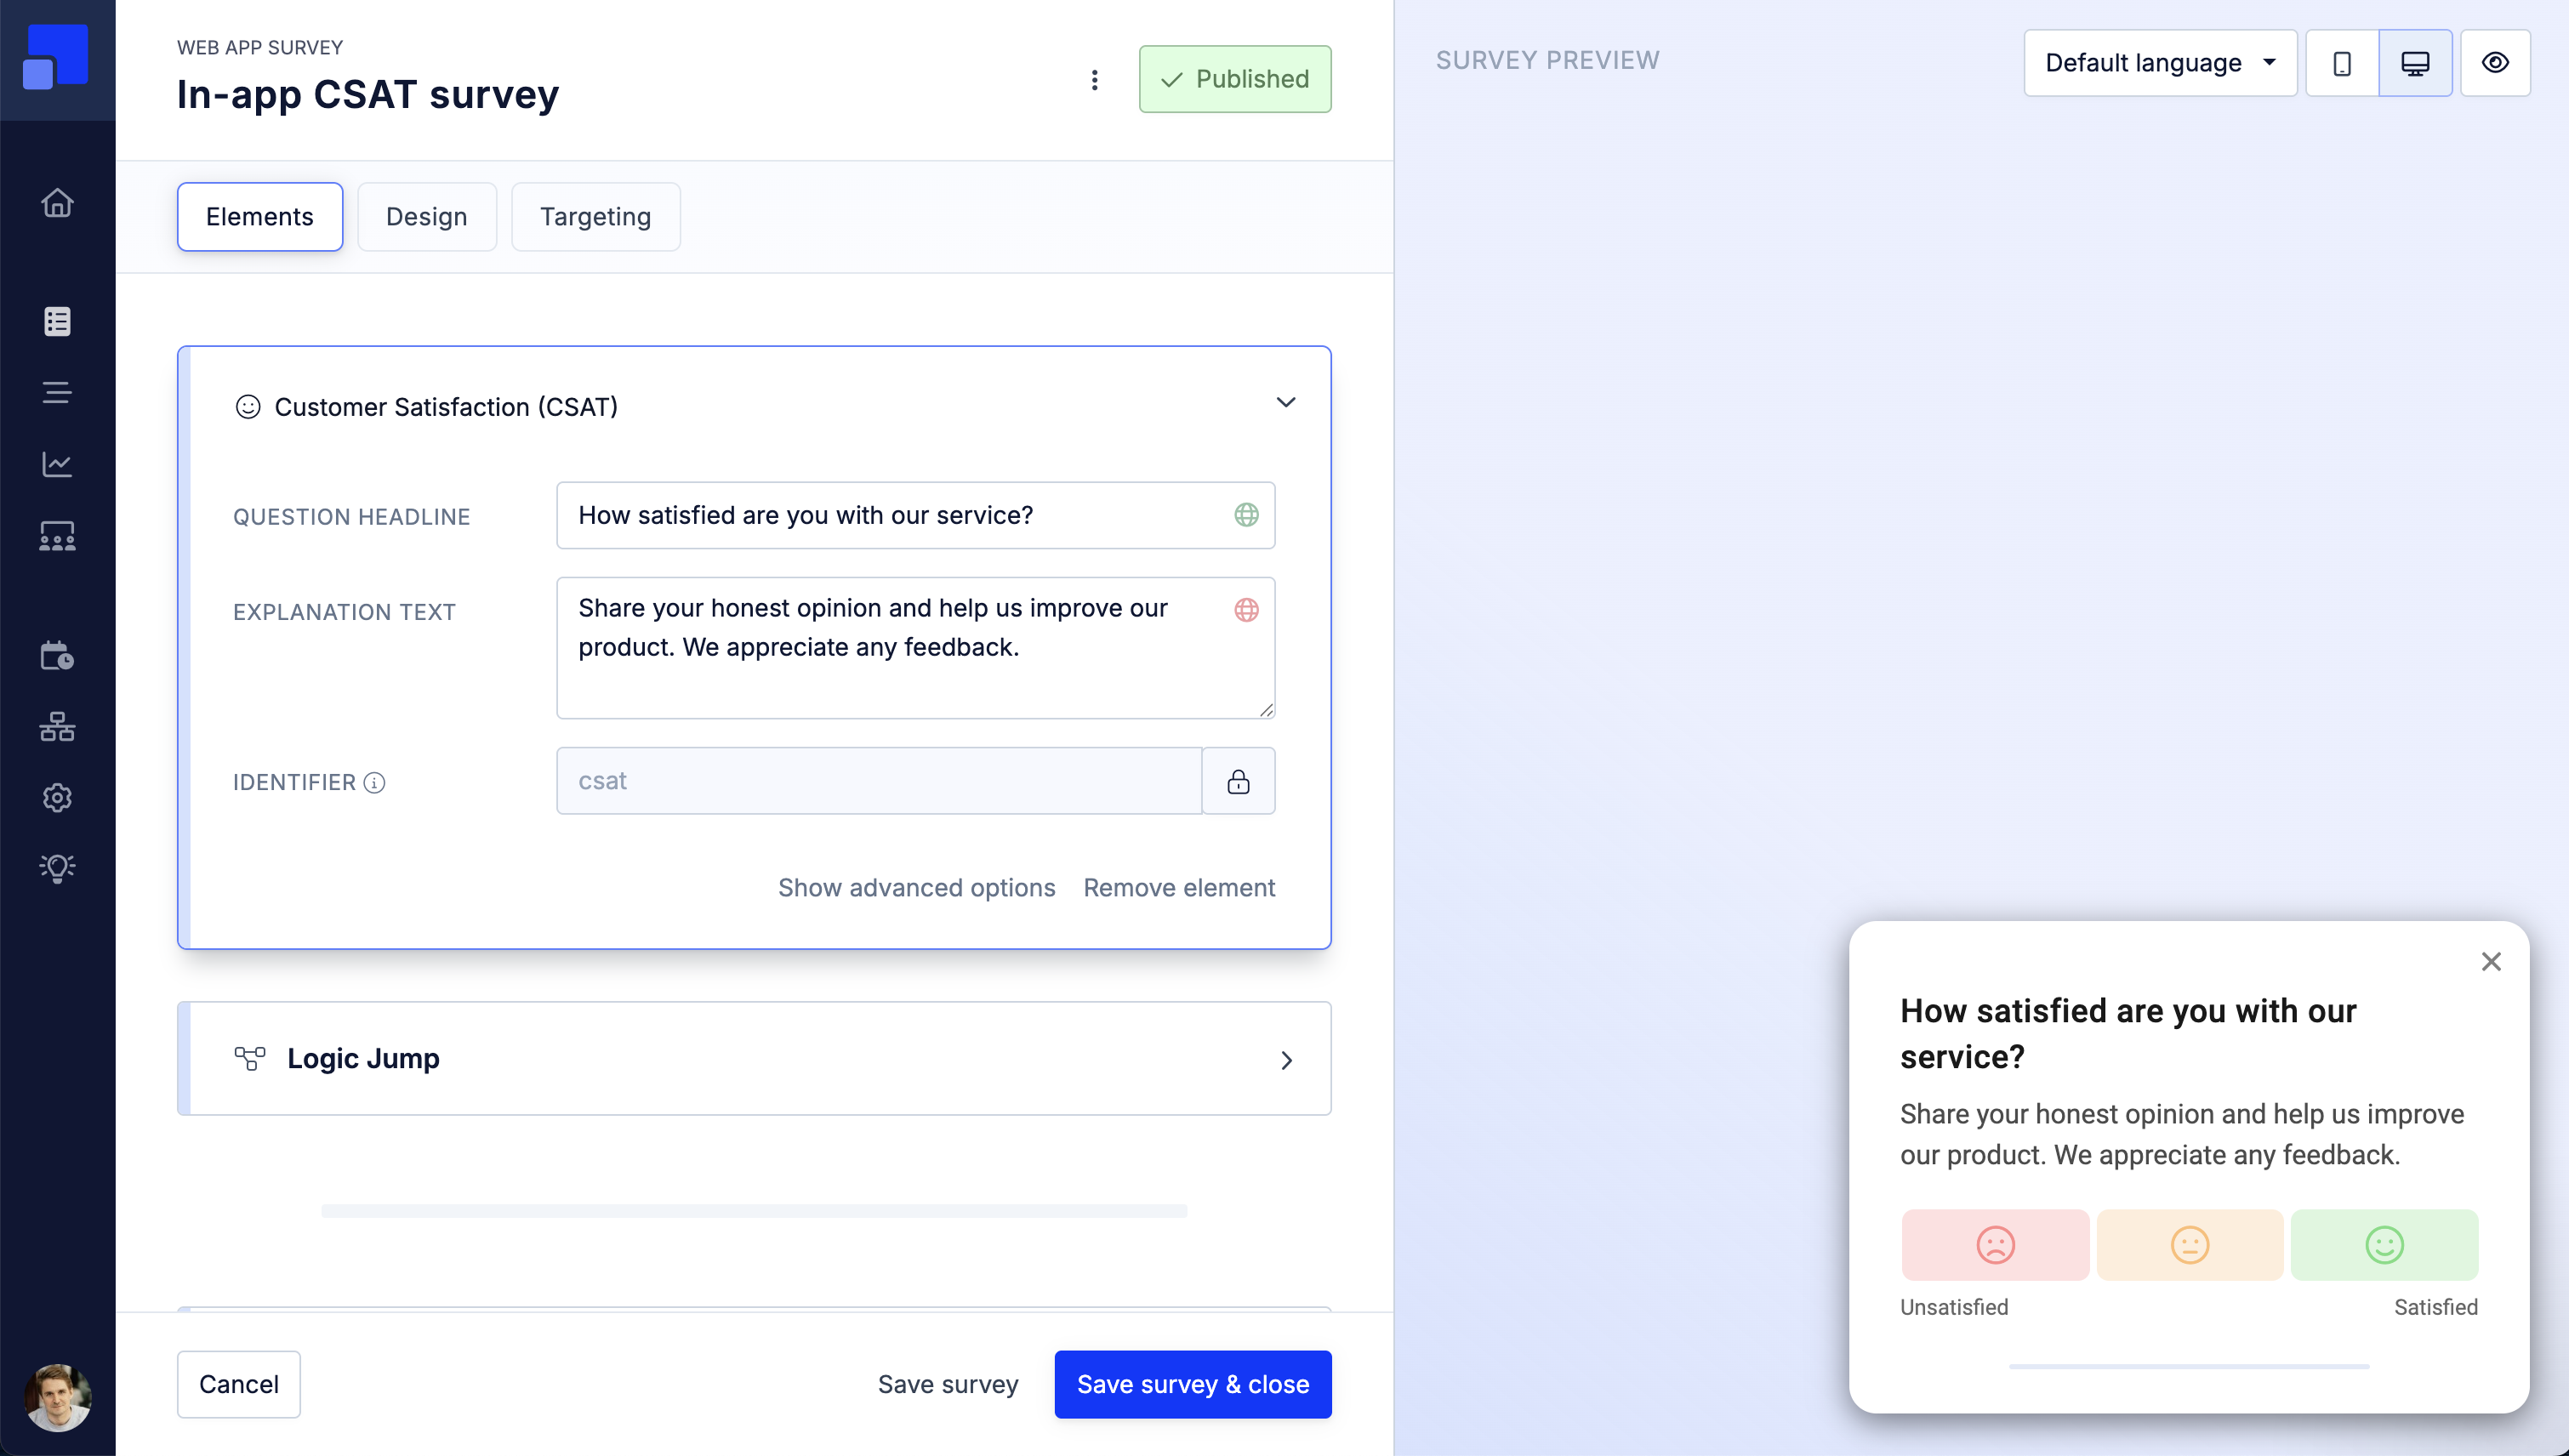The height and width of the screenshot is (1456, 2569).
Task: Click into the Question Headline input field
Action: (x=890, y=515)
